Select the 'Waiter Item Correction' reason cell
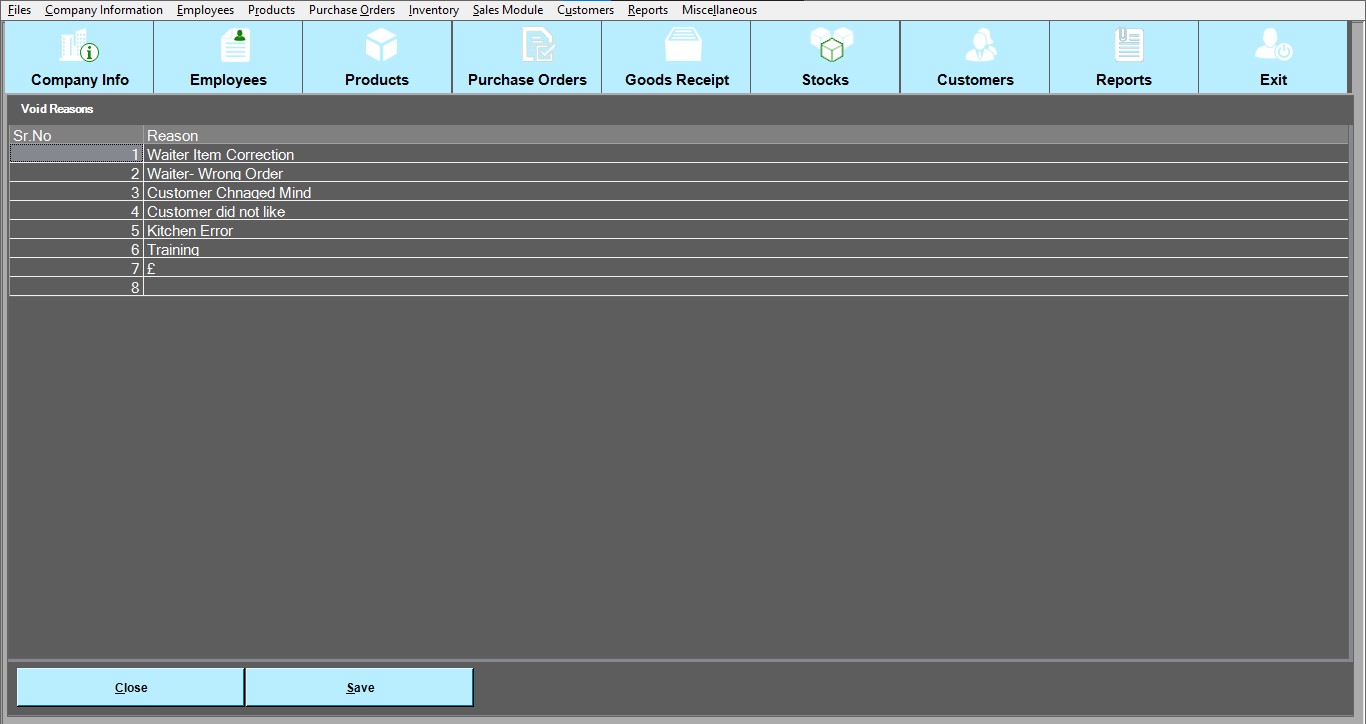 (221, 155)
